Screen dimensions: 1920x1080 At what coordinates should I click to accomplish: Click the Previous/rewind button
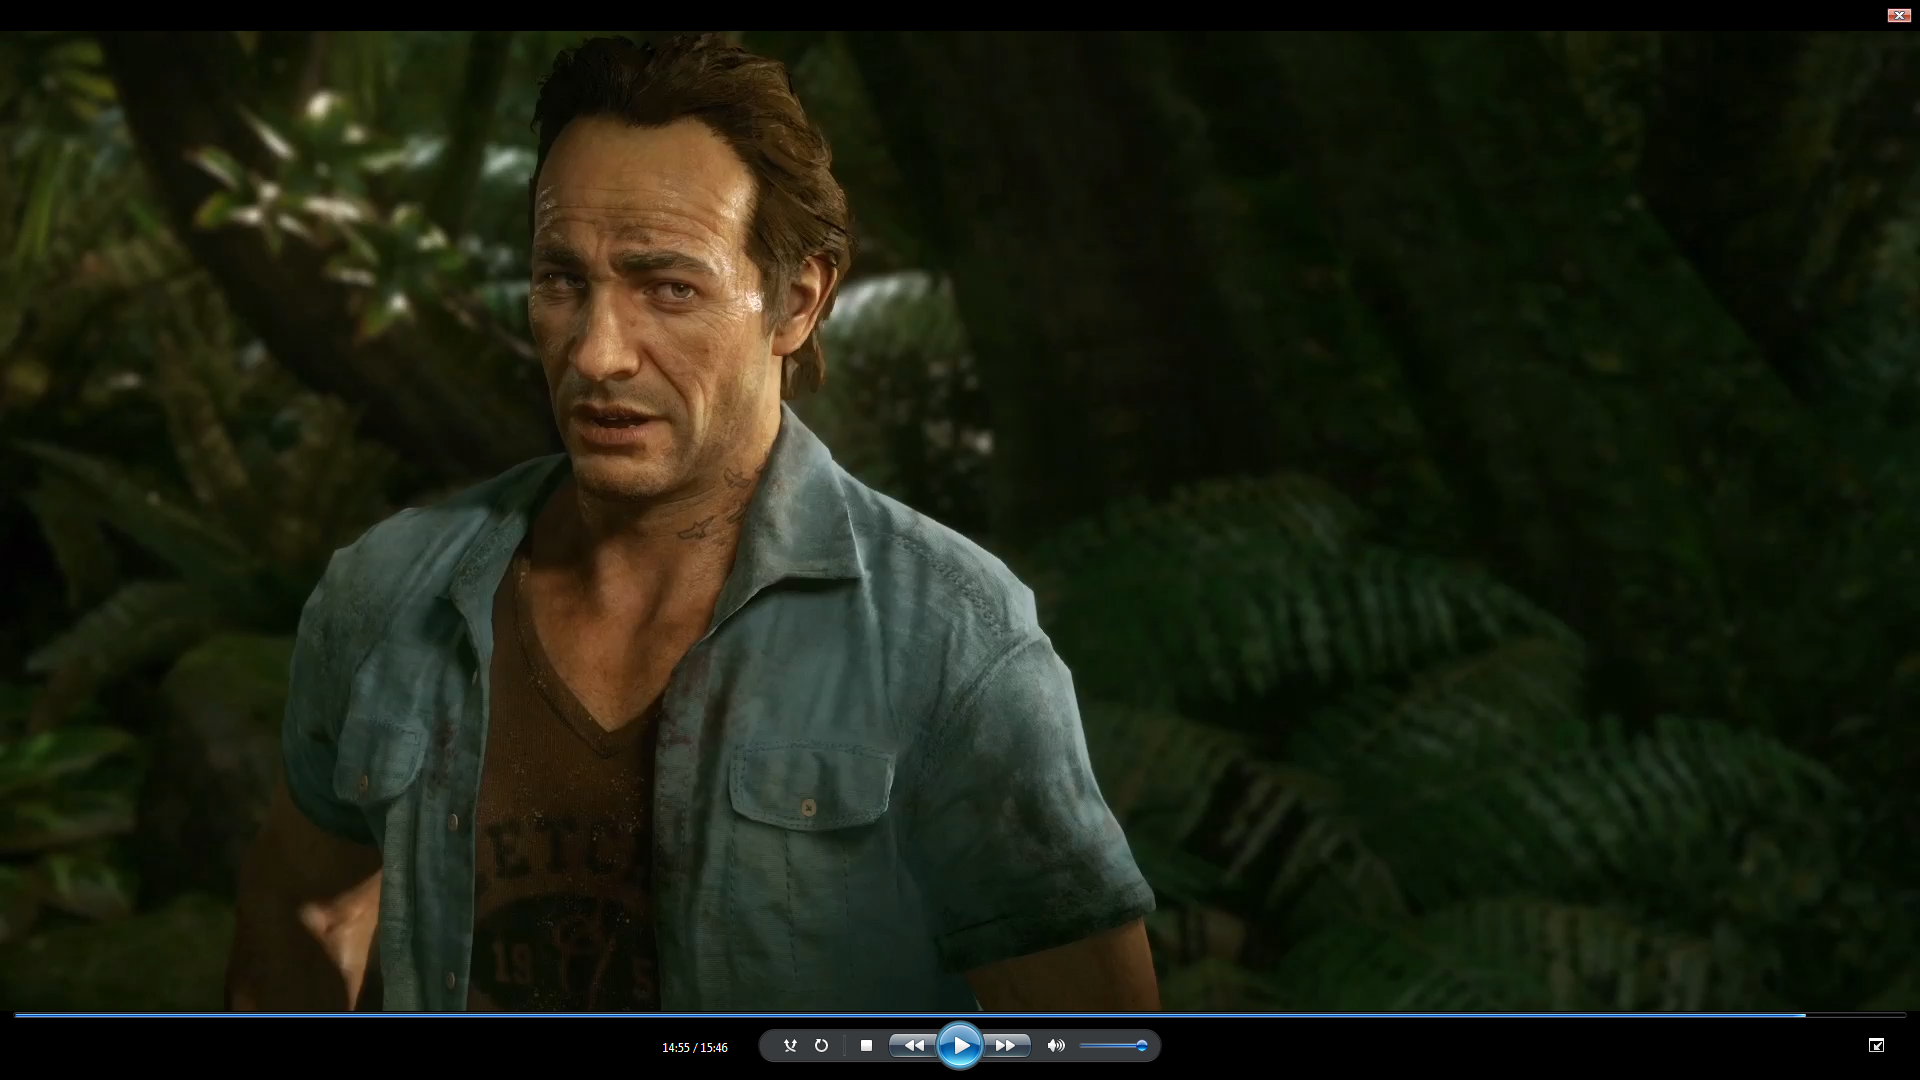[913, 1046]
